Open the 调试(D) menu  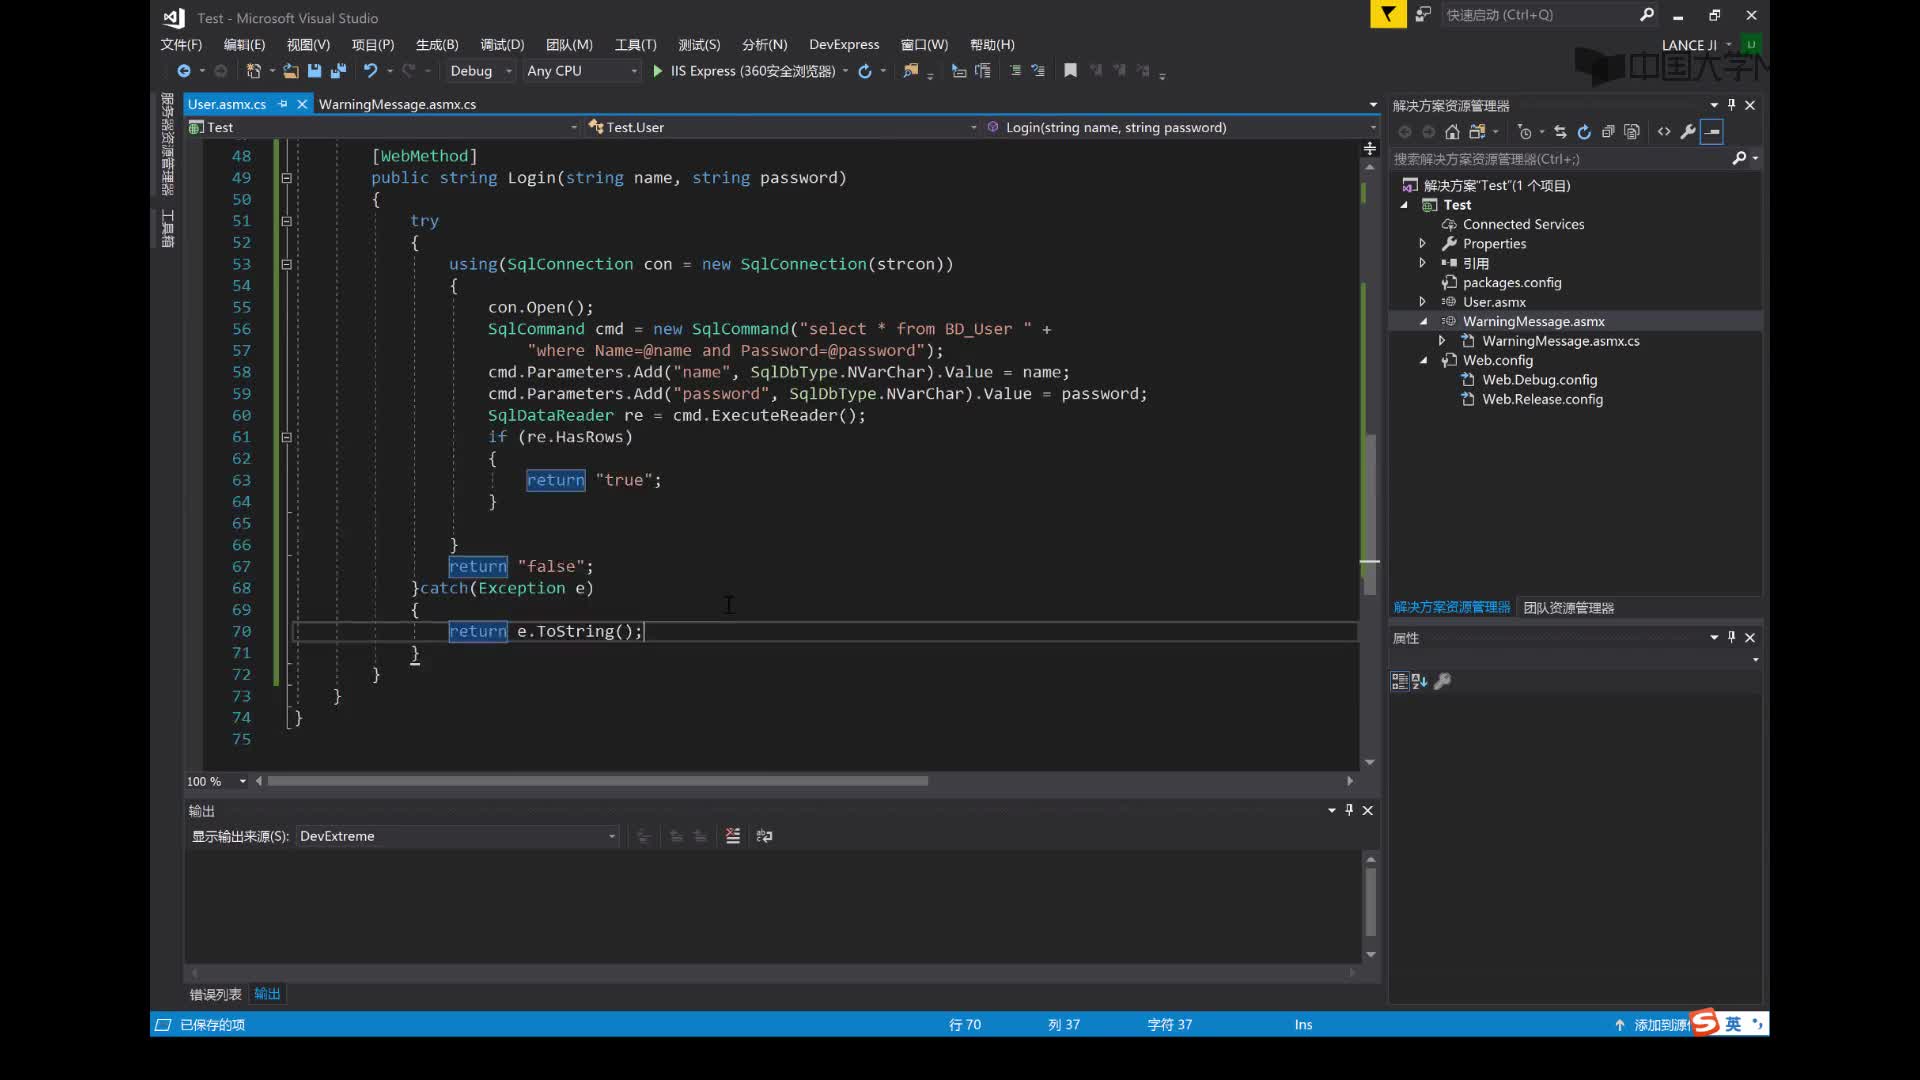[502, 44]
